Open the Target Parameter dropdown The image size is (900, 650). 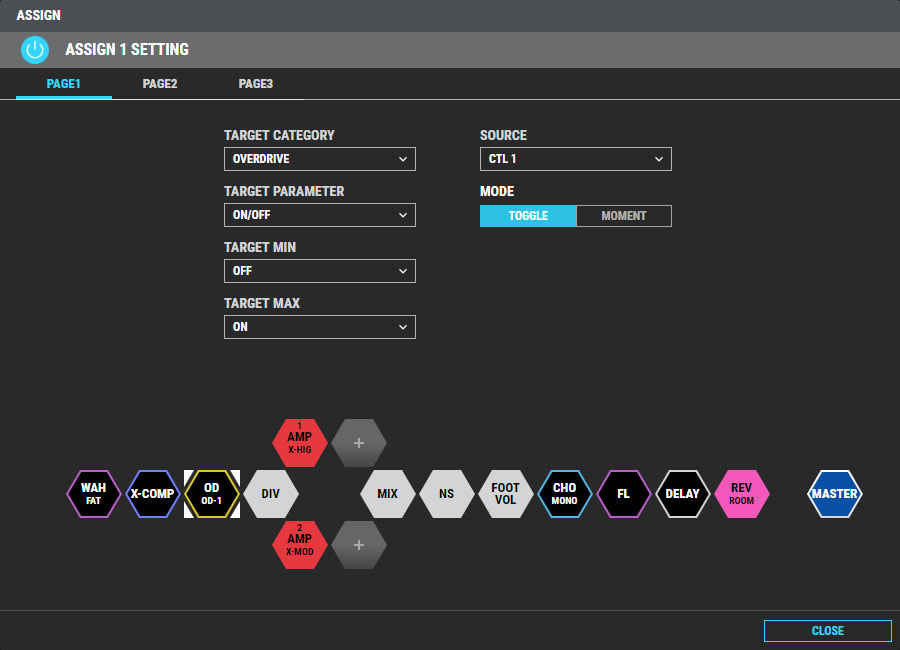[x=320, y=215]
